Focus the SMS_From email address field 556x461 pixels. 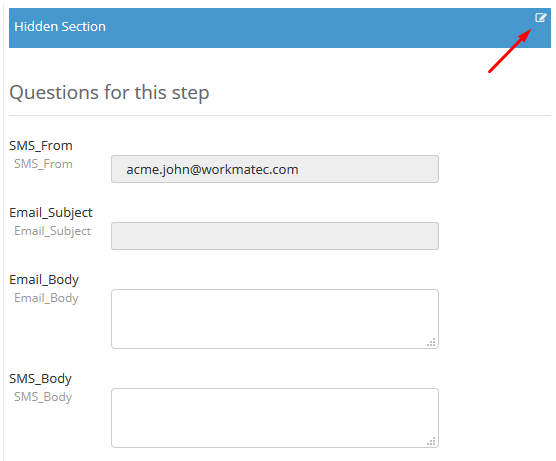[x=275, y=169]
